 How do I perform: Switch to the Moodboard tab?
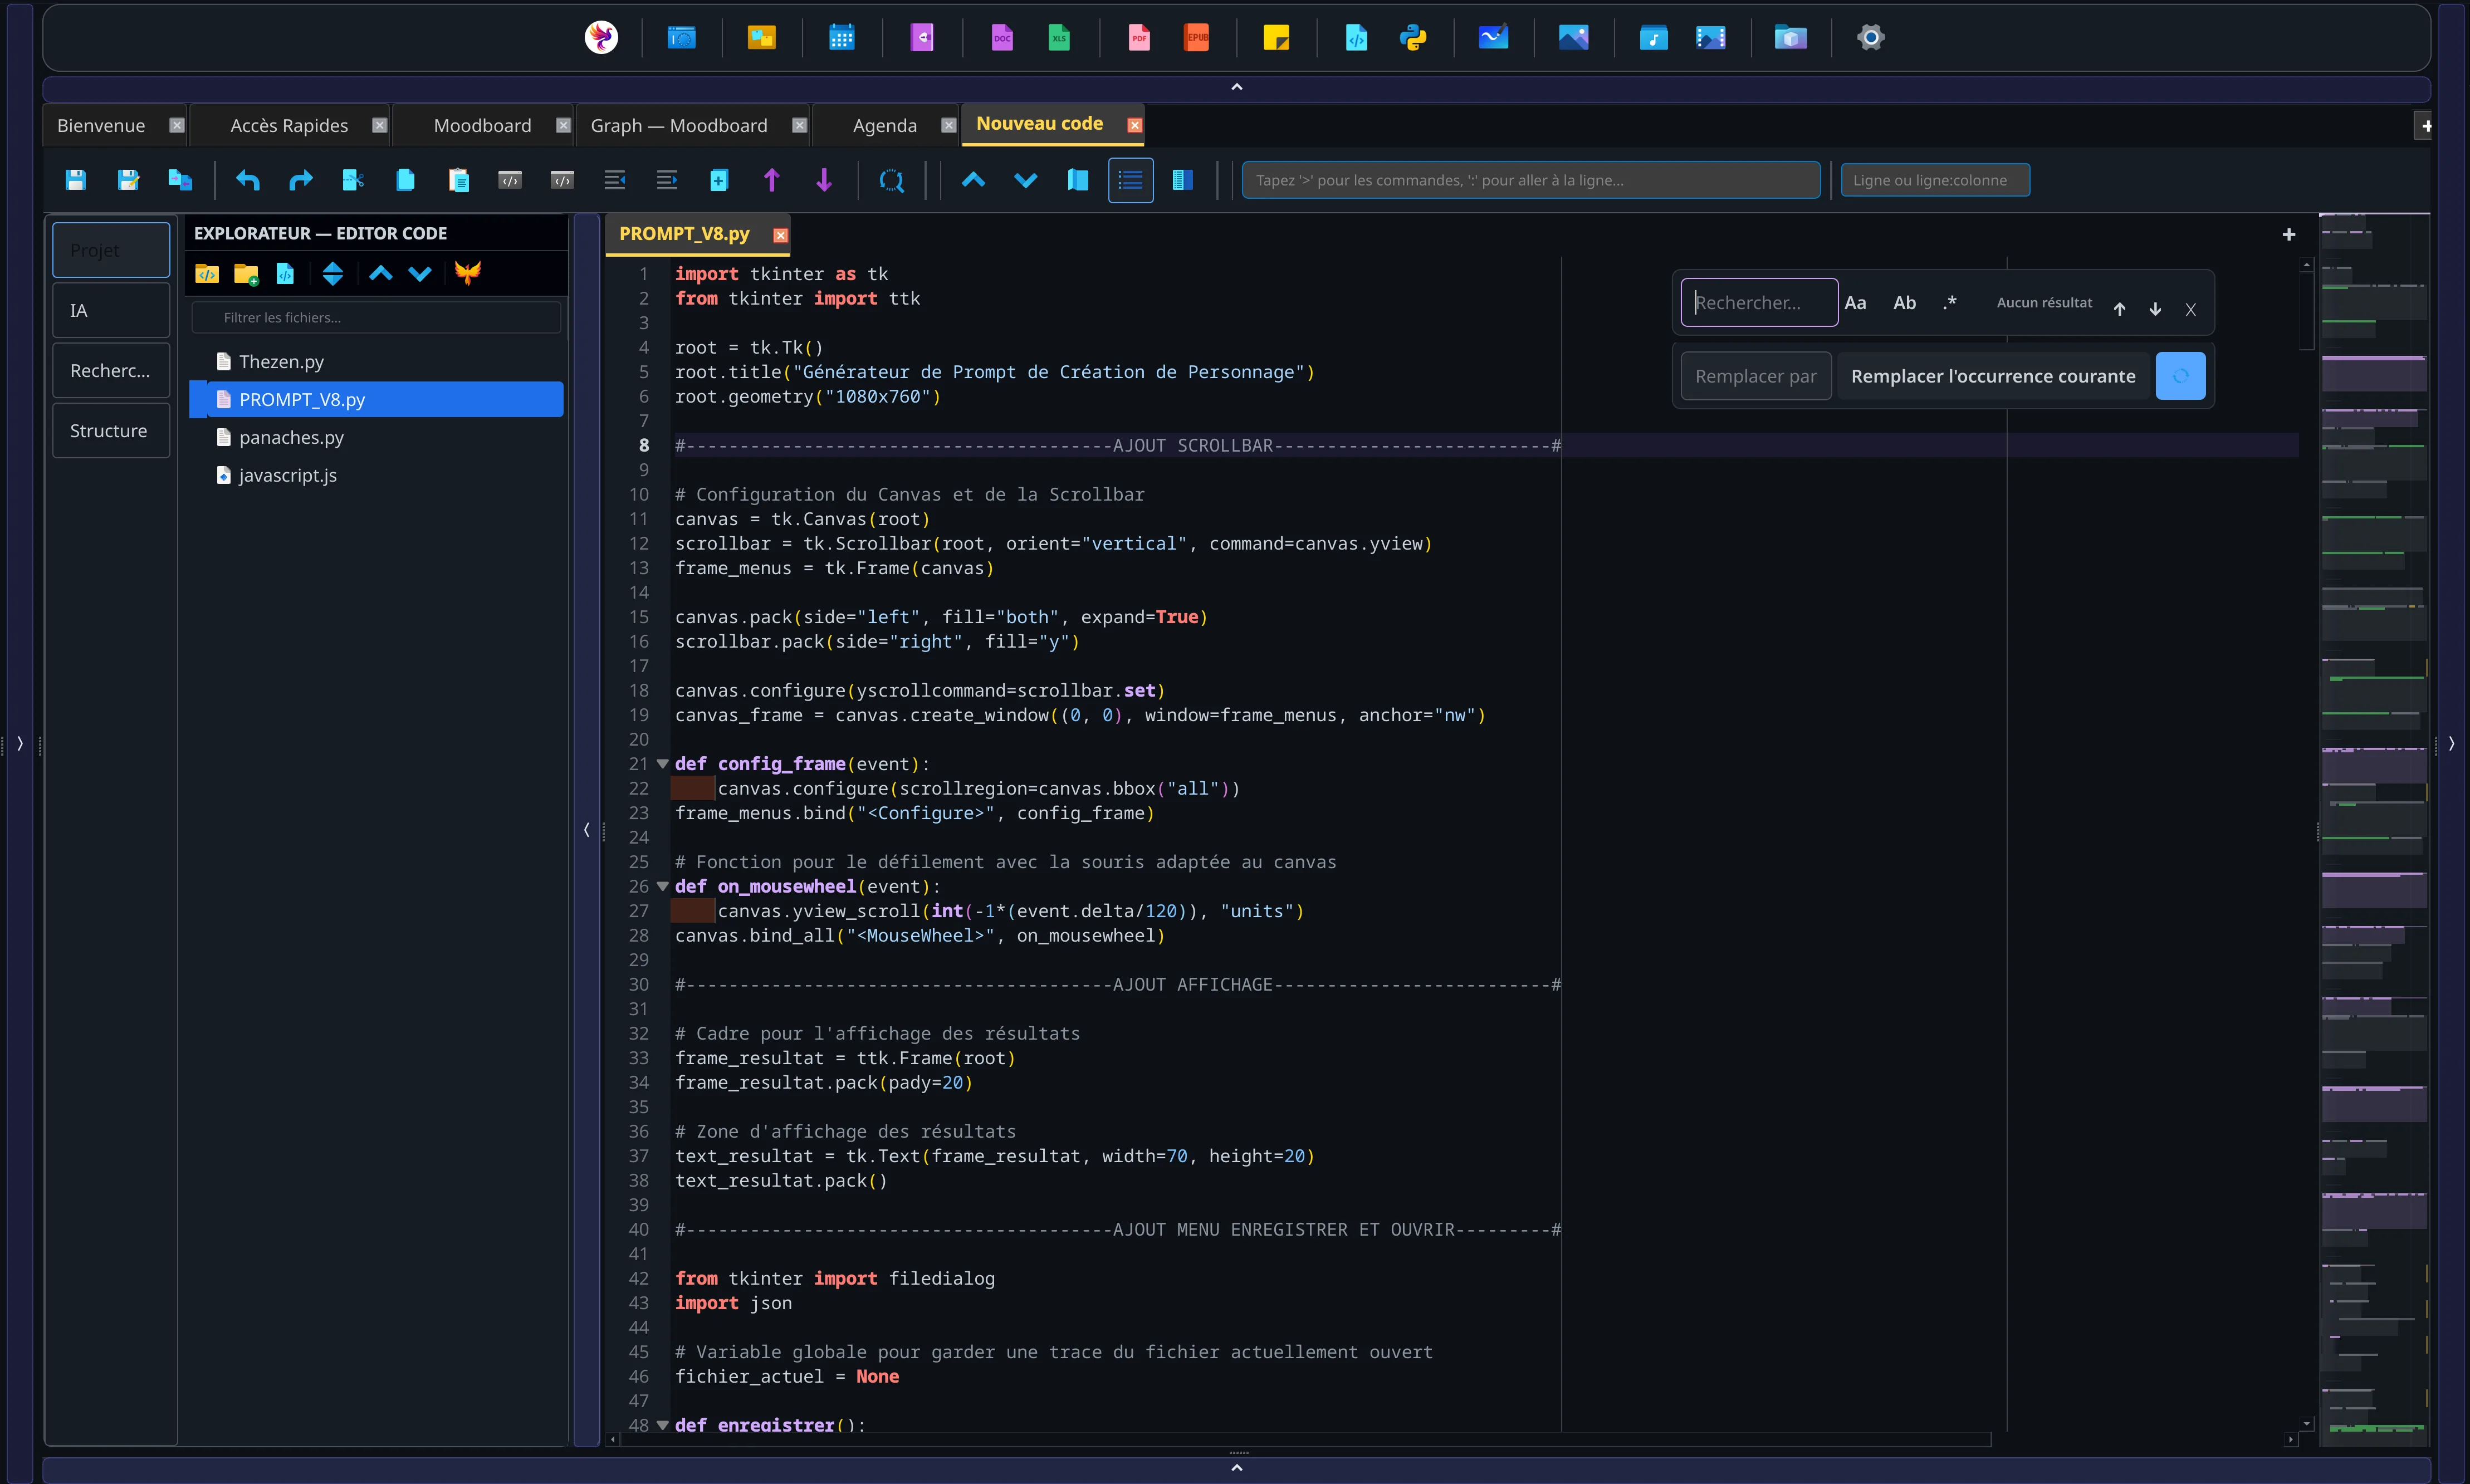pos(482,125)
